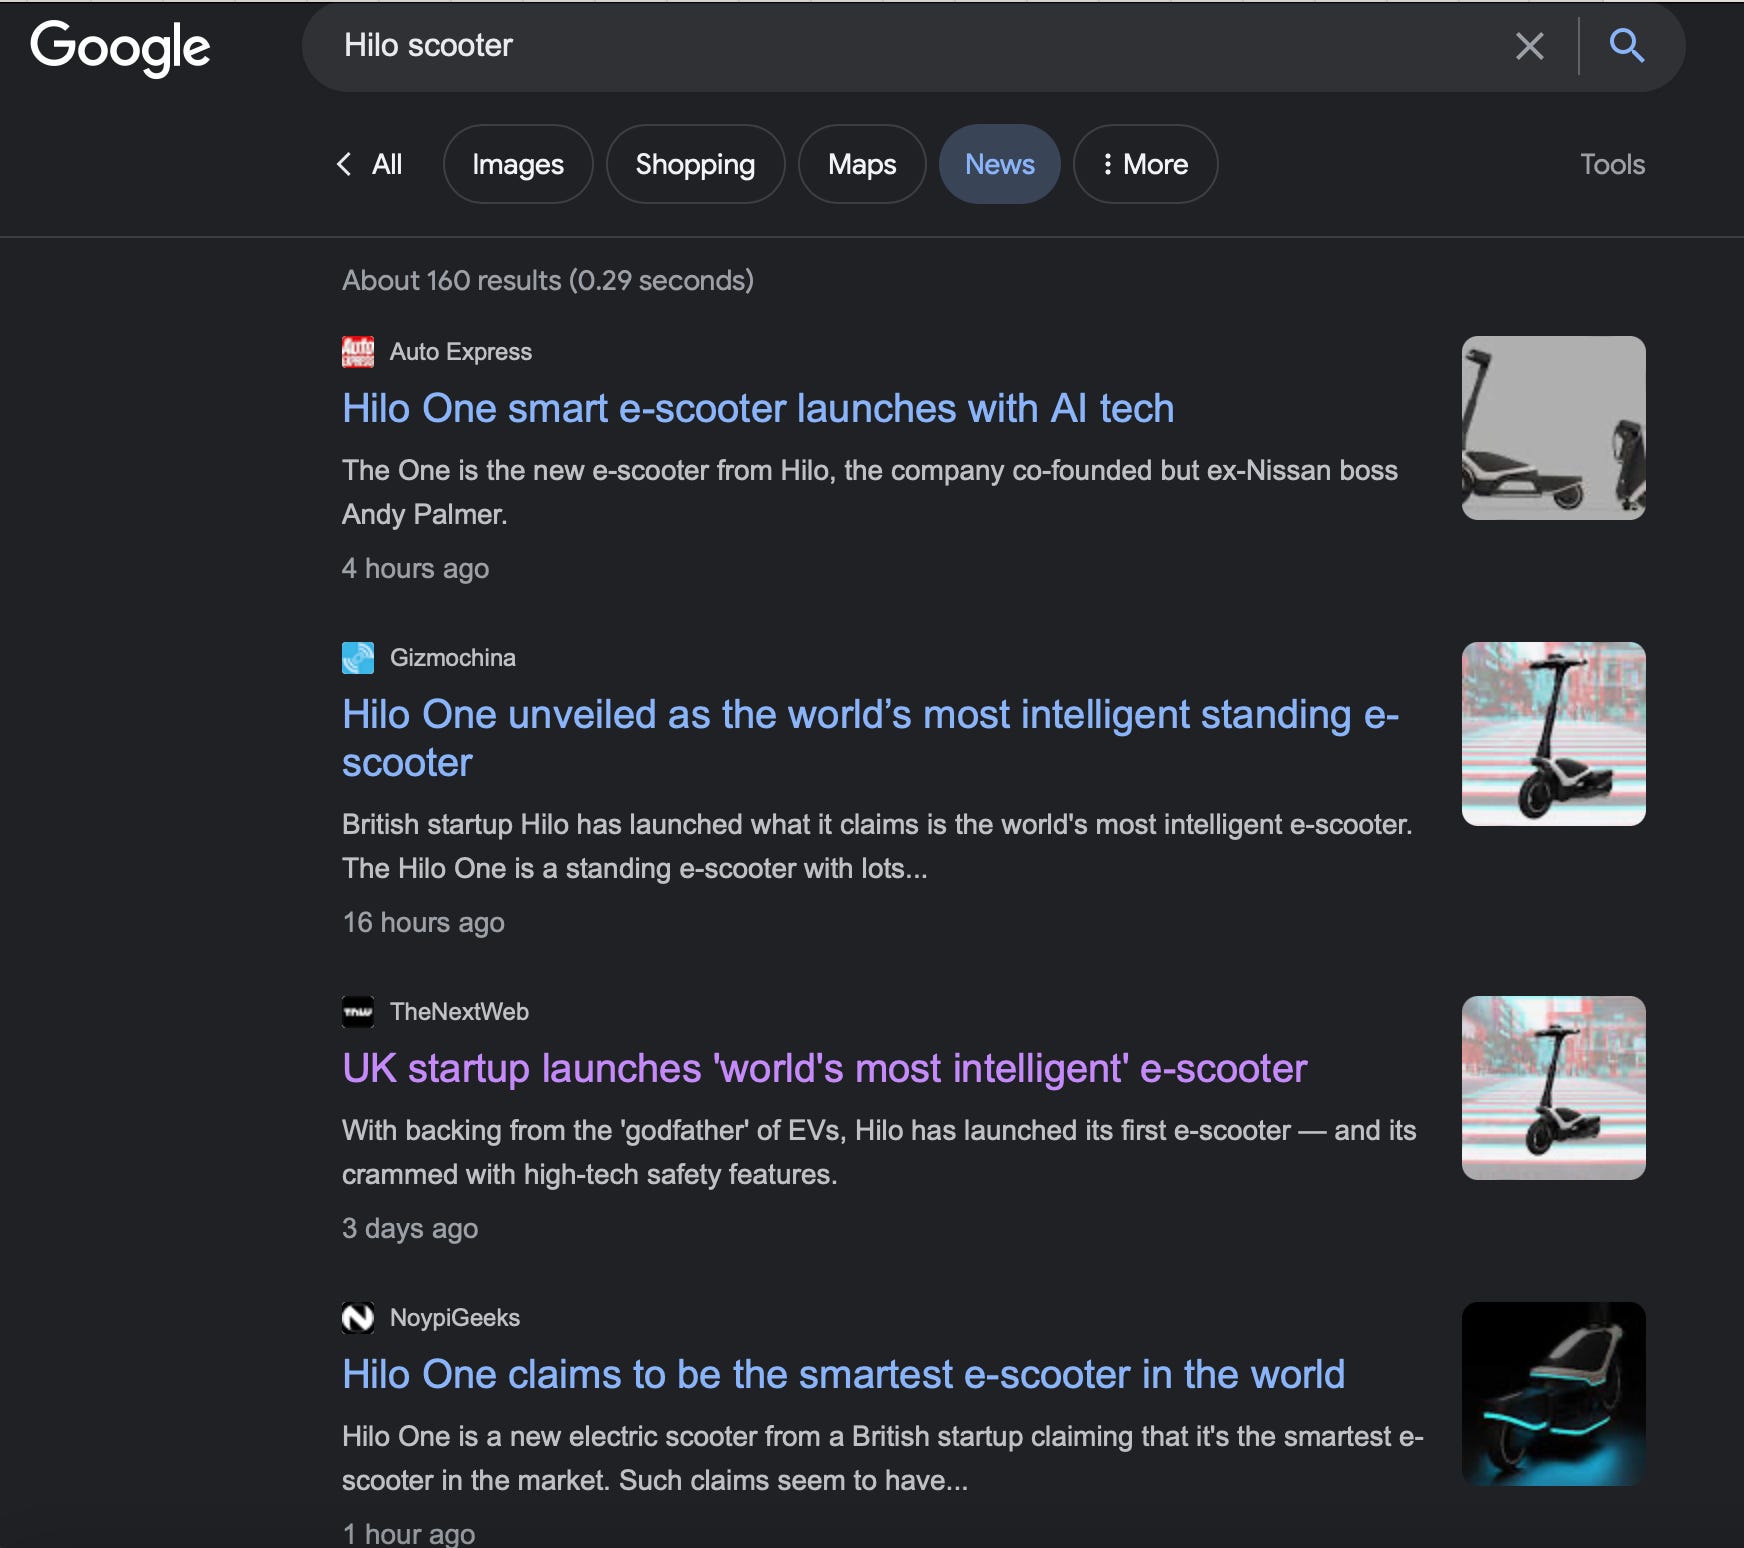This screenshot has width=1744, height=1548.
Task: Open the NoypiGeeks glowing scooter thumbnail
Action: coord(1553,1394)
